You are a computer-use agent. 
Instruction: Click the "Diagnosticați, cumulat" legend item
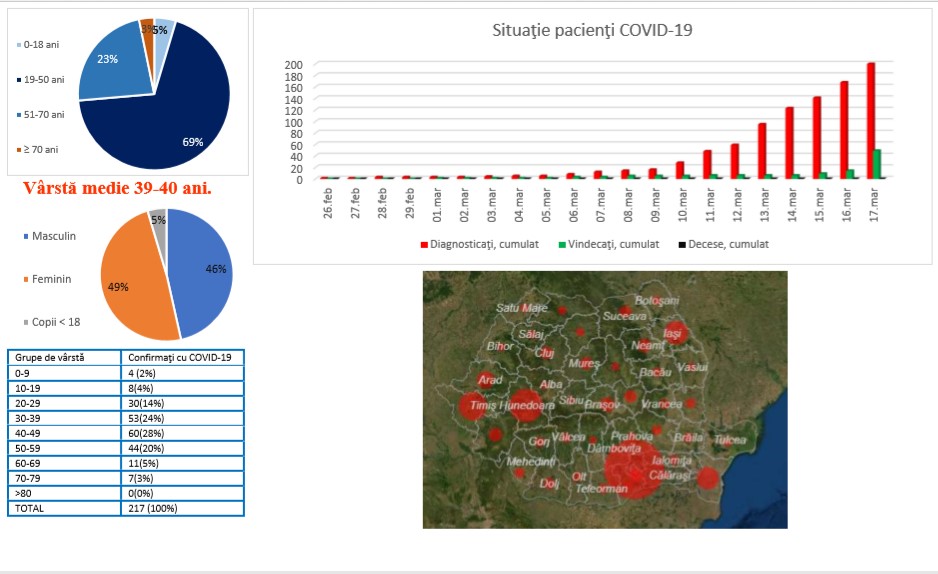tap(484, 244)
